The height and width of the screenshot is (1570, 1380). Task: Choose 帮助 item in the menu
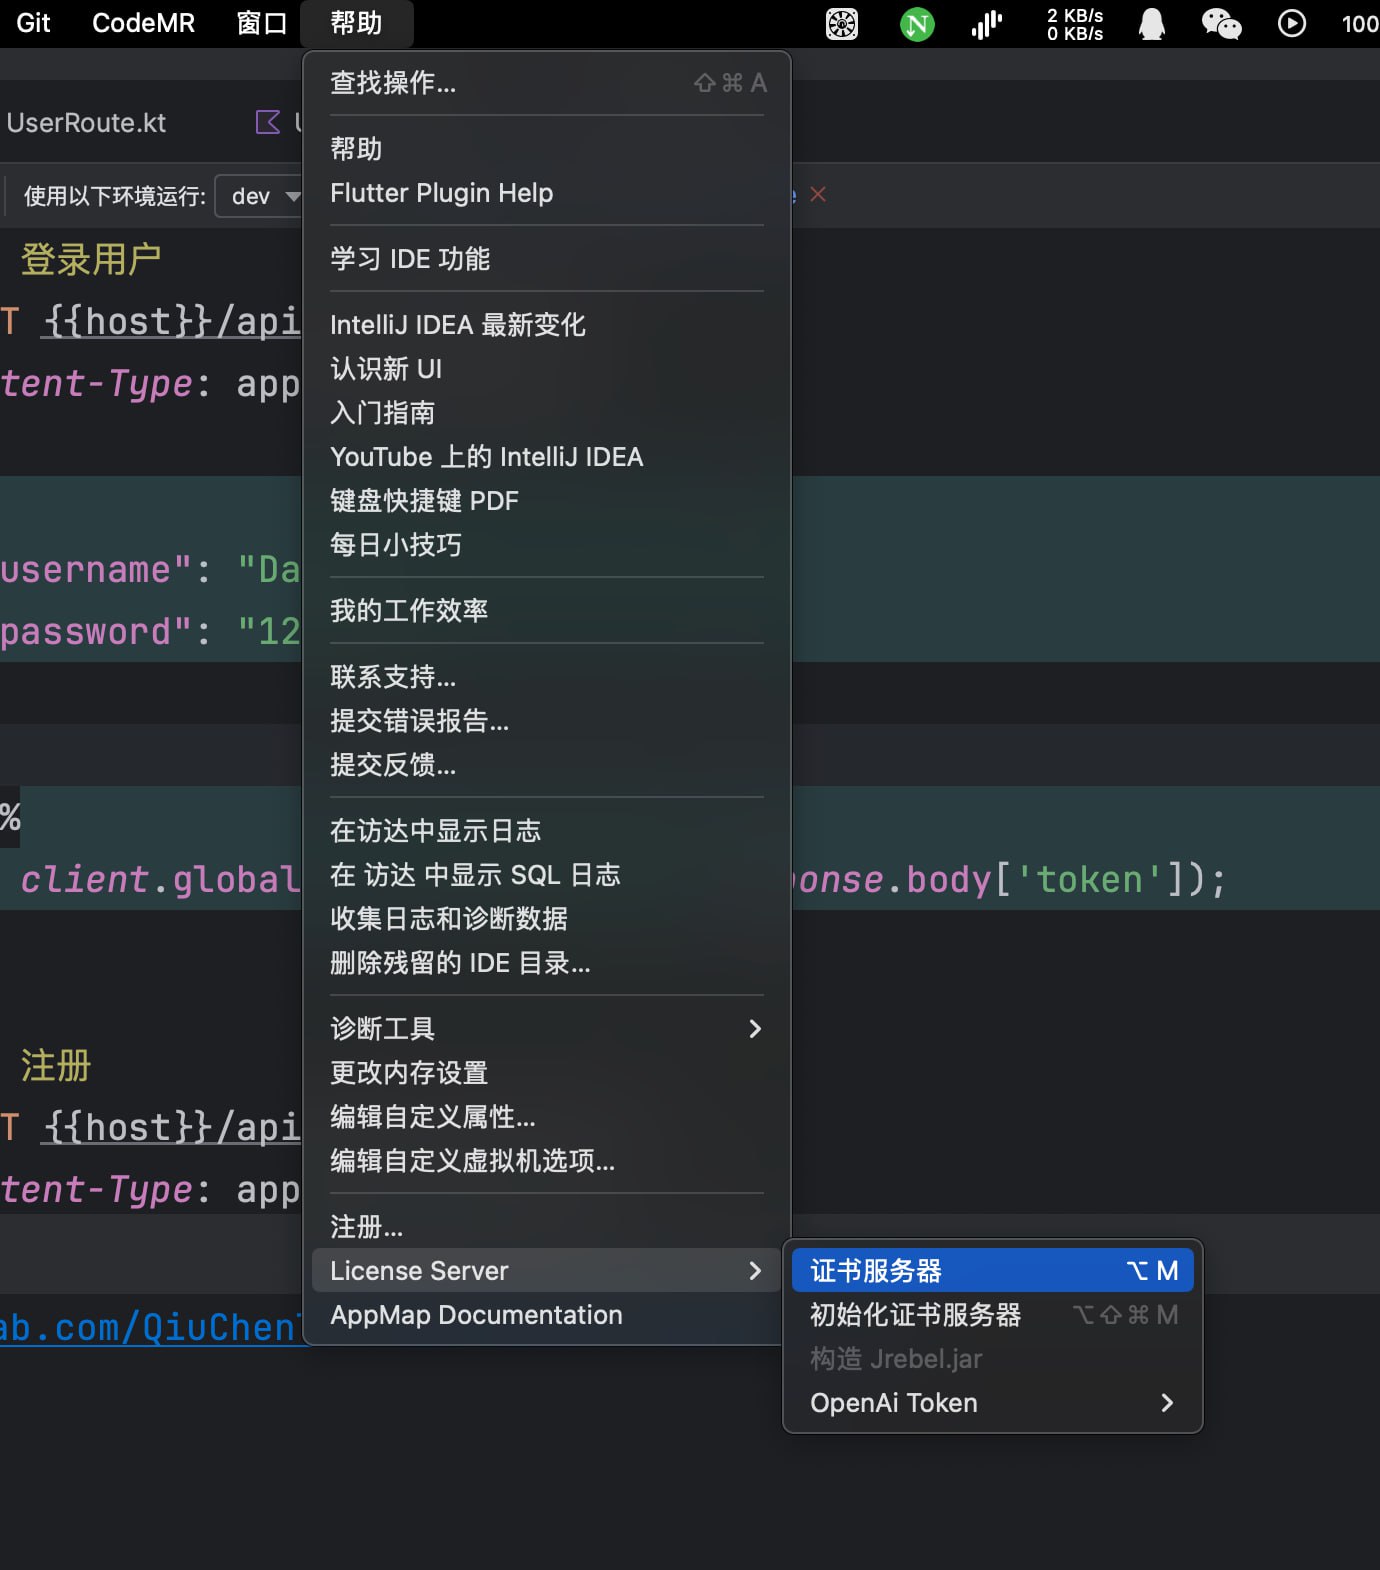pos(547,149)
